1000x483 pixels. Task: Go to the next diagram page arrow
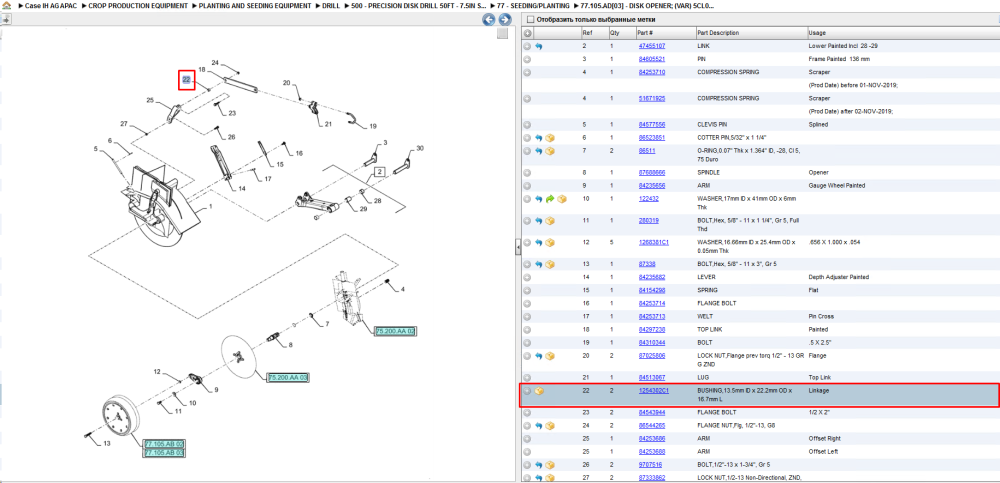tap(504, 20)
